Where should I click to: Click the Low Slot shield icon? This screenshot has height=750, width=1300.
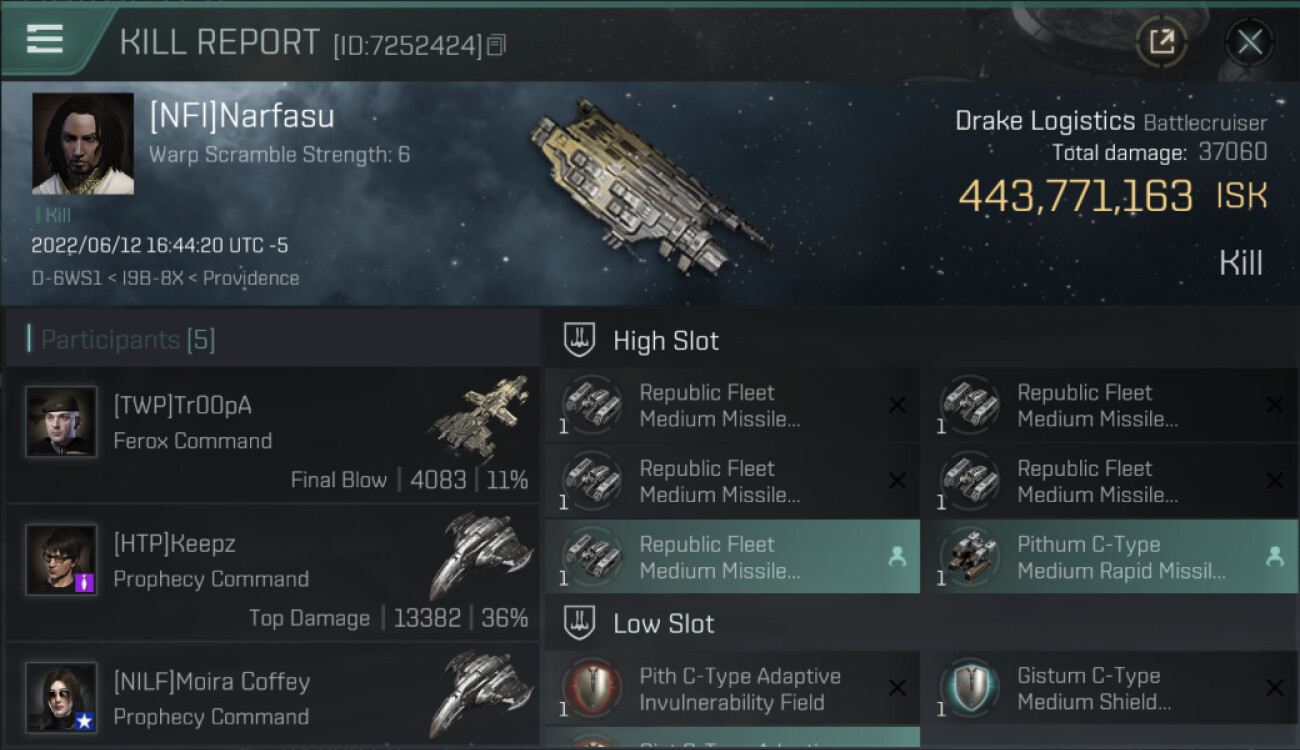coord(580,624)
